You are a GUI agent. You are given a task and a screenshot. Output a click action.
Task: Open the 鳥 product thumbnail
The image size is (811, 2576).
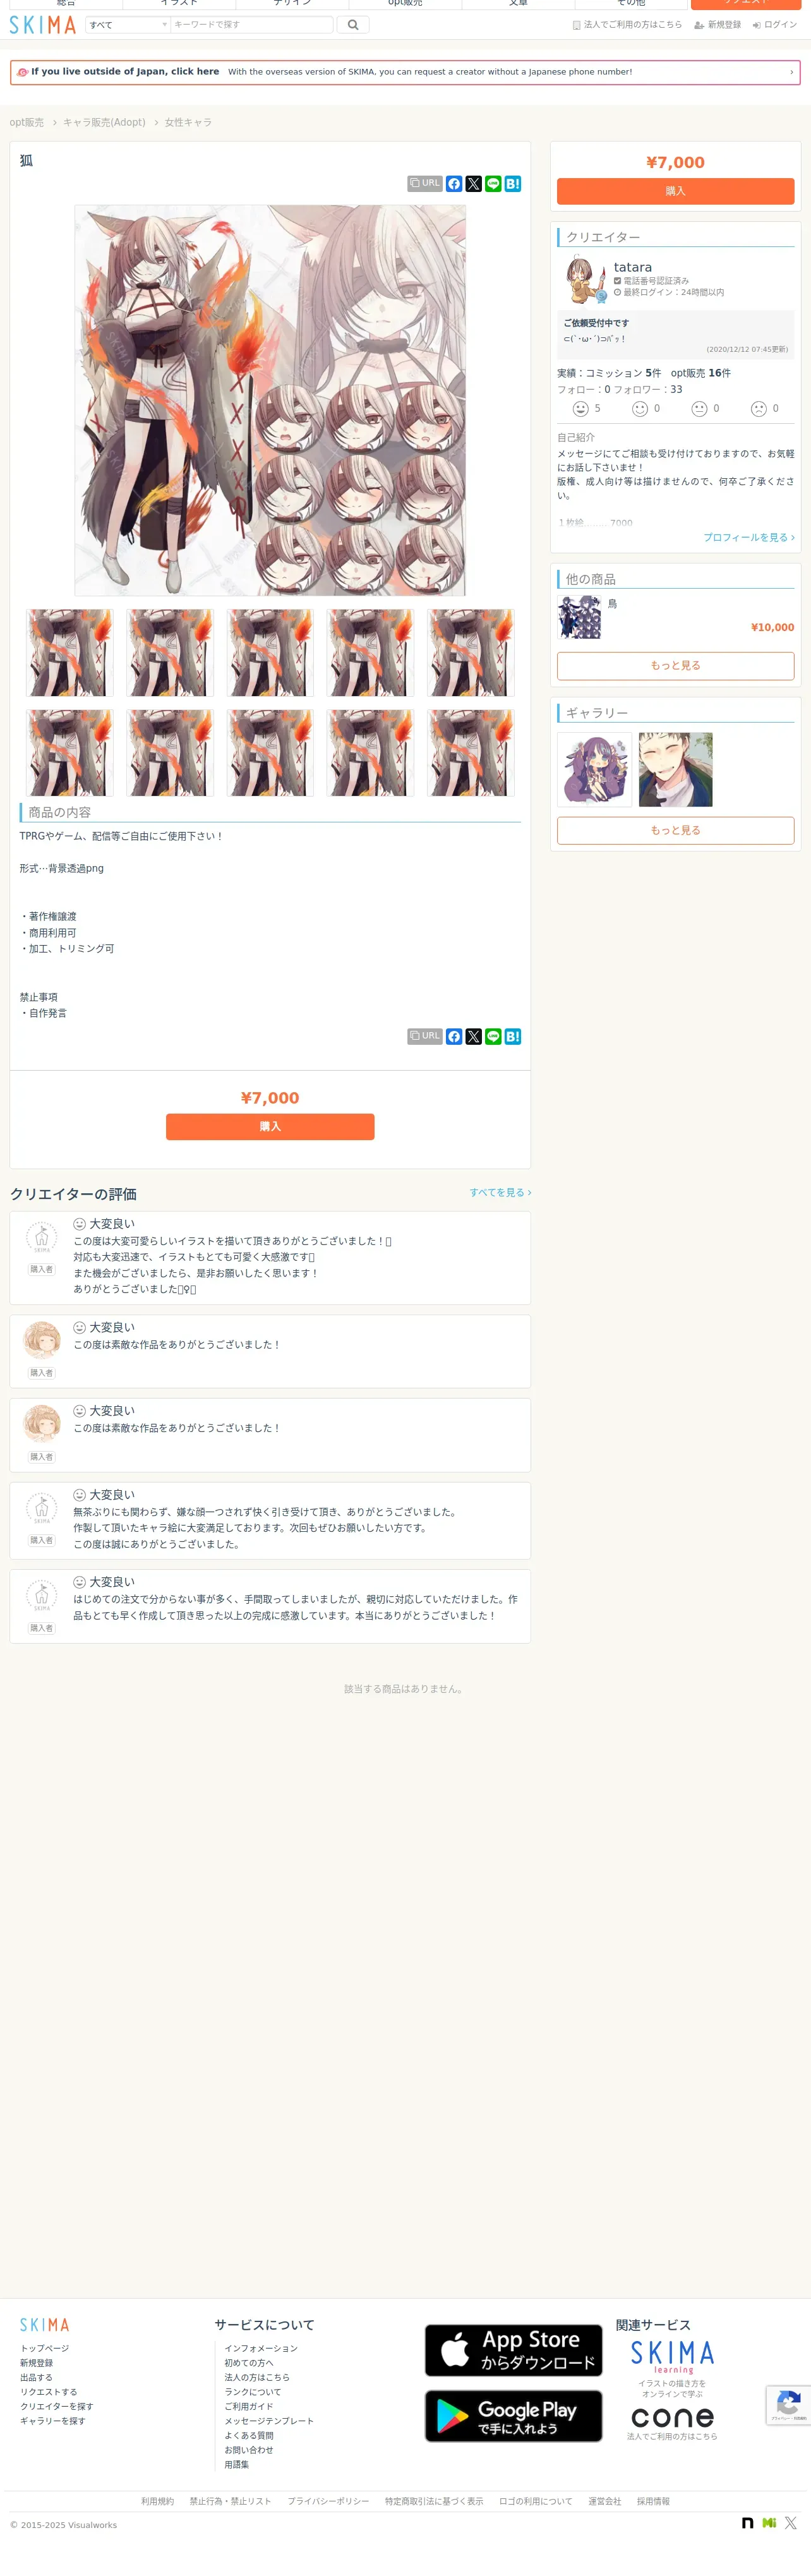tap(580, 617)
